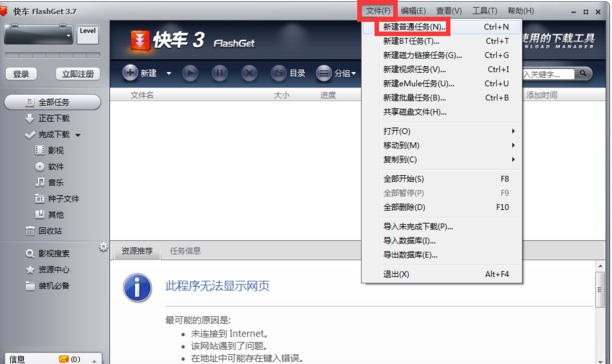Choose 导入未完成下载(P)... menu item
The height and width of the screenshot is (364, 612).
442,227
